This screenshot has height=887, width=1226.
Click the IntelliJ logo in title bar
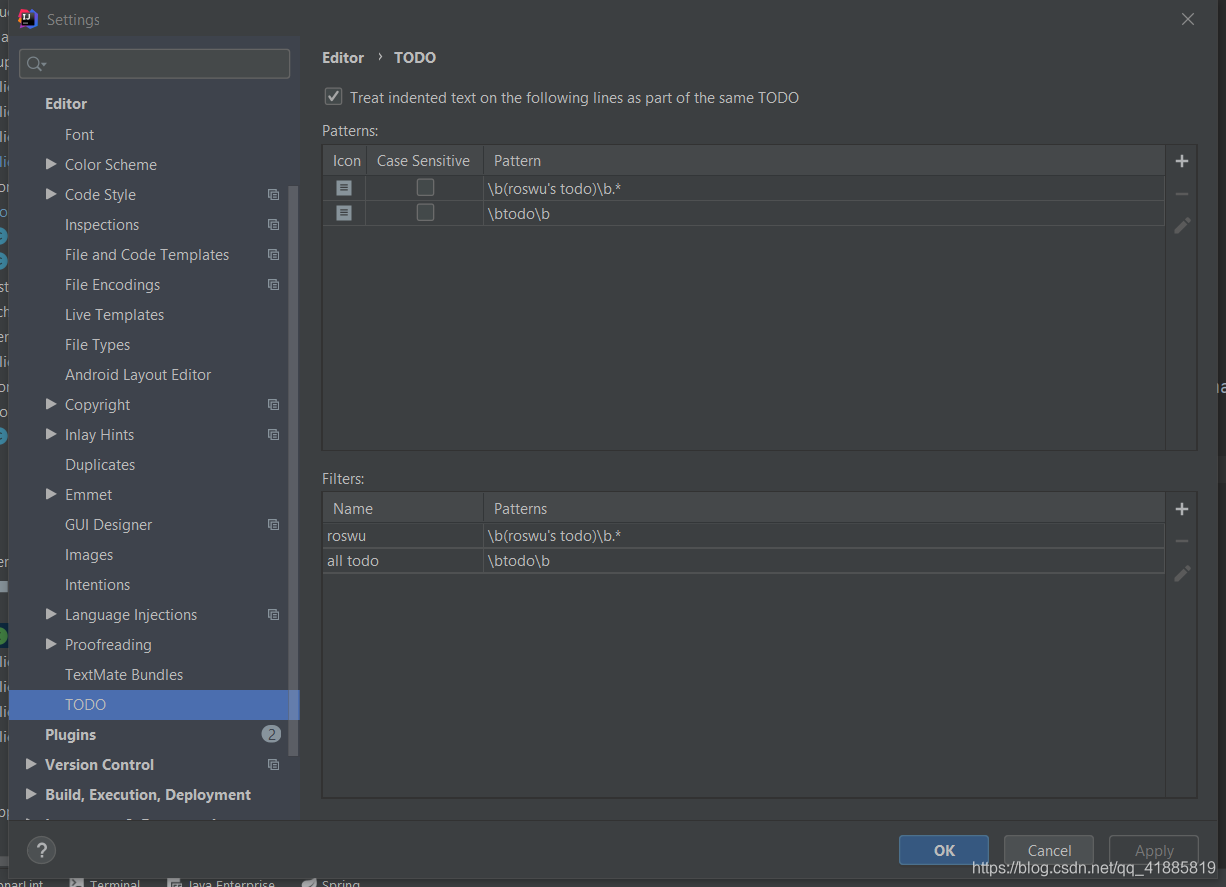point(28,19)
